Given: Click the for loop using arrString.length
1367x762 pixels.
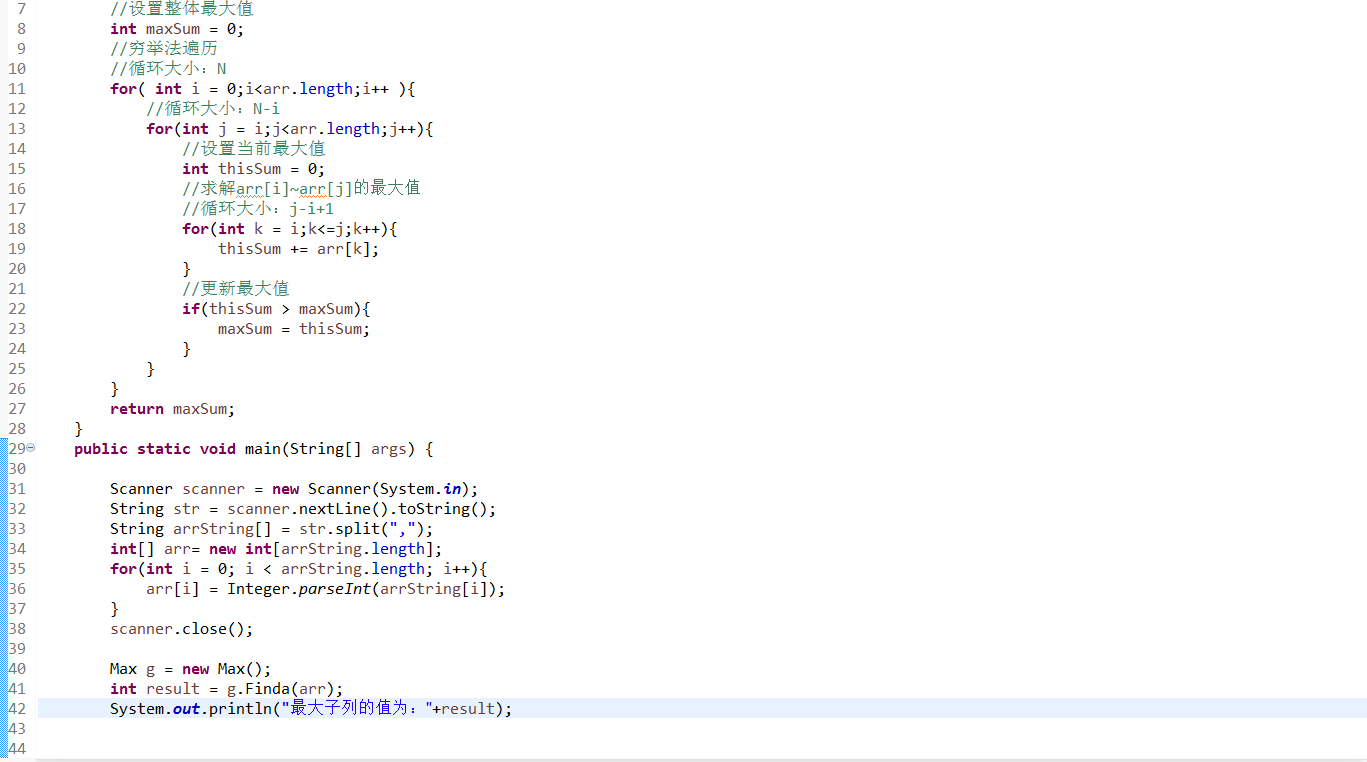Looking at the screenshot, I should [299, 569].
